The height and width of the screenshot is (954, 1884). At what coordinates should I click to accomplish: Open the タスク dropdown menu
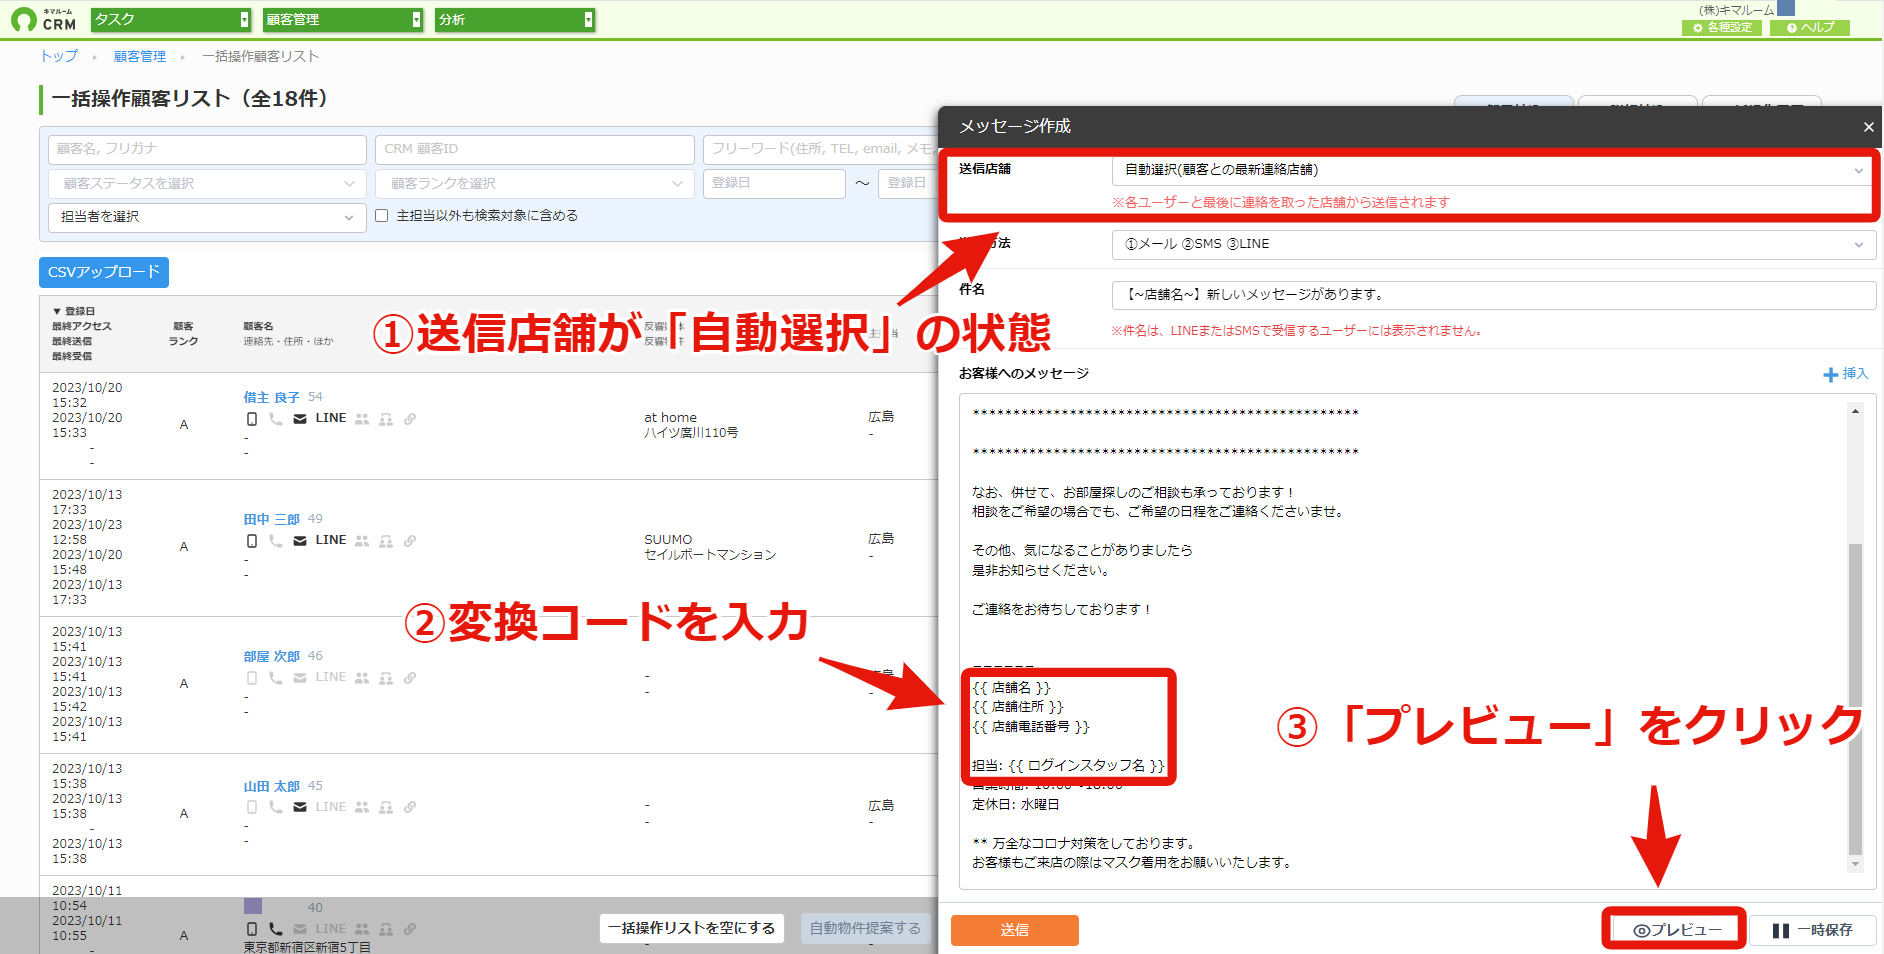point(170,19)
